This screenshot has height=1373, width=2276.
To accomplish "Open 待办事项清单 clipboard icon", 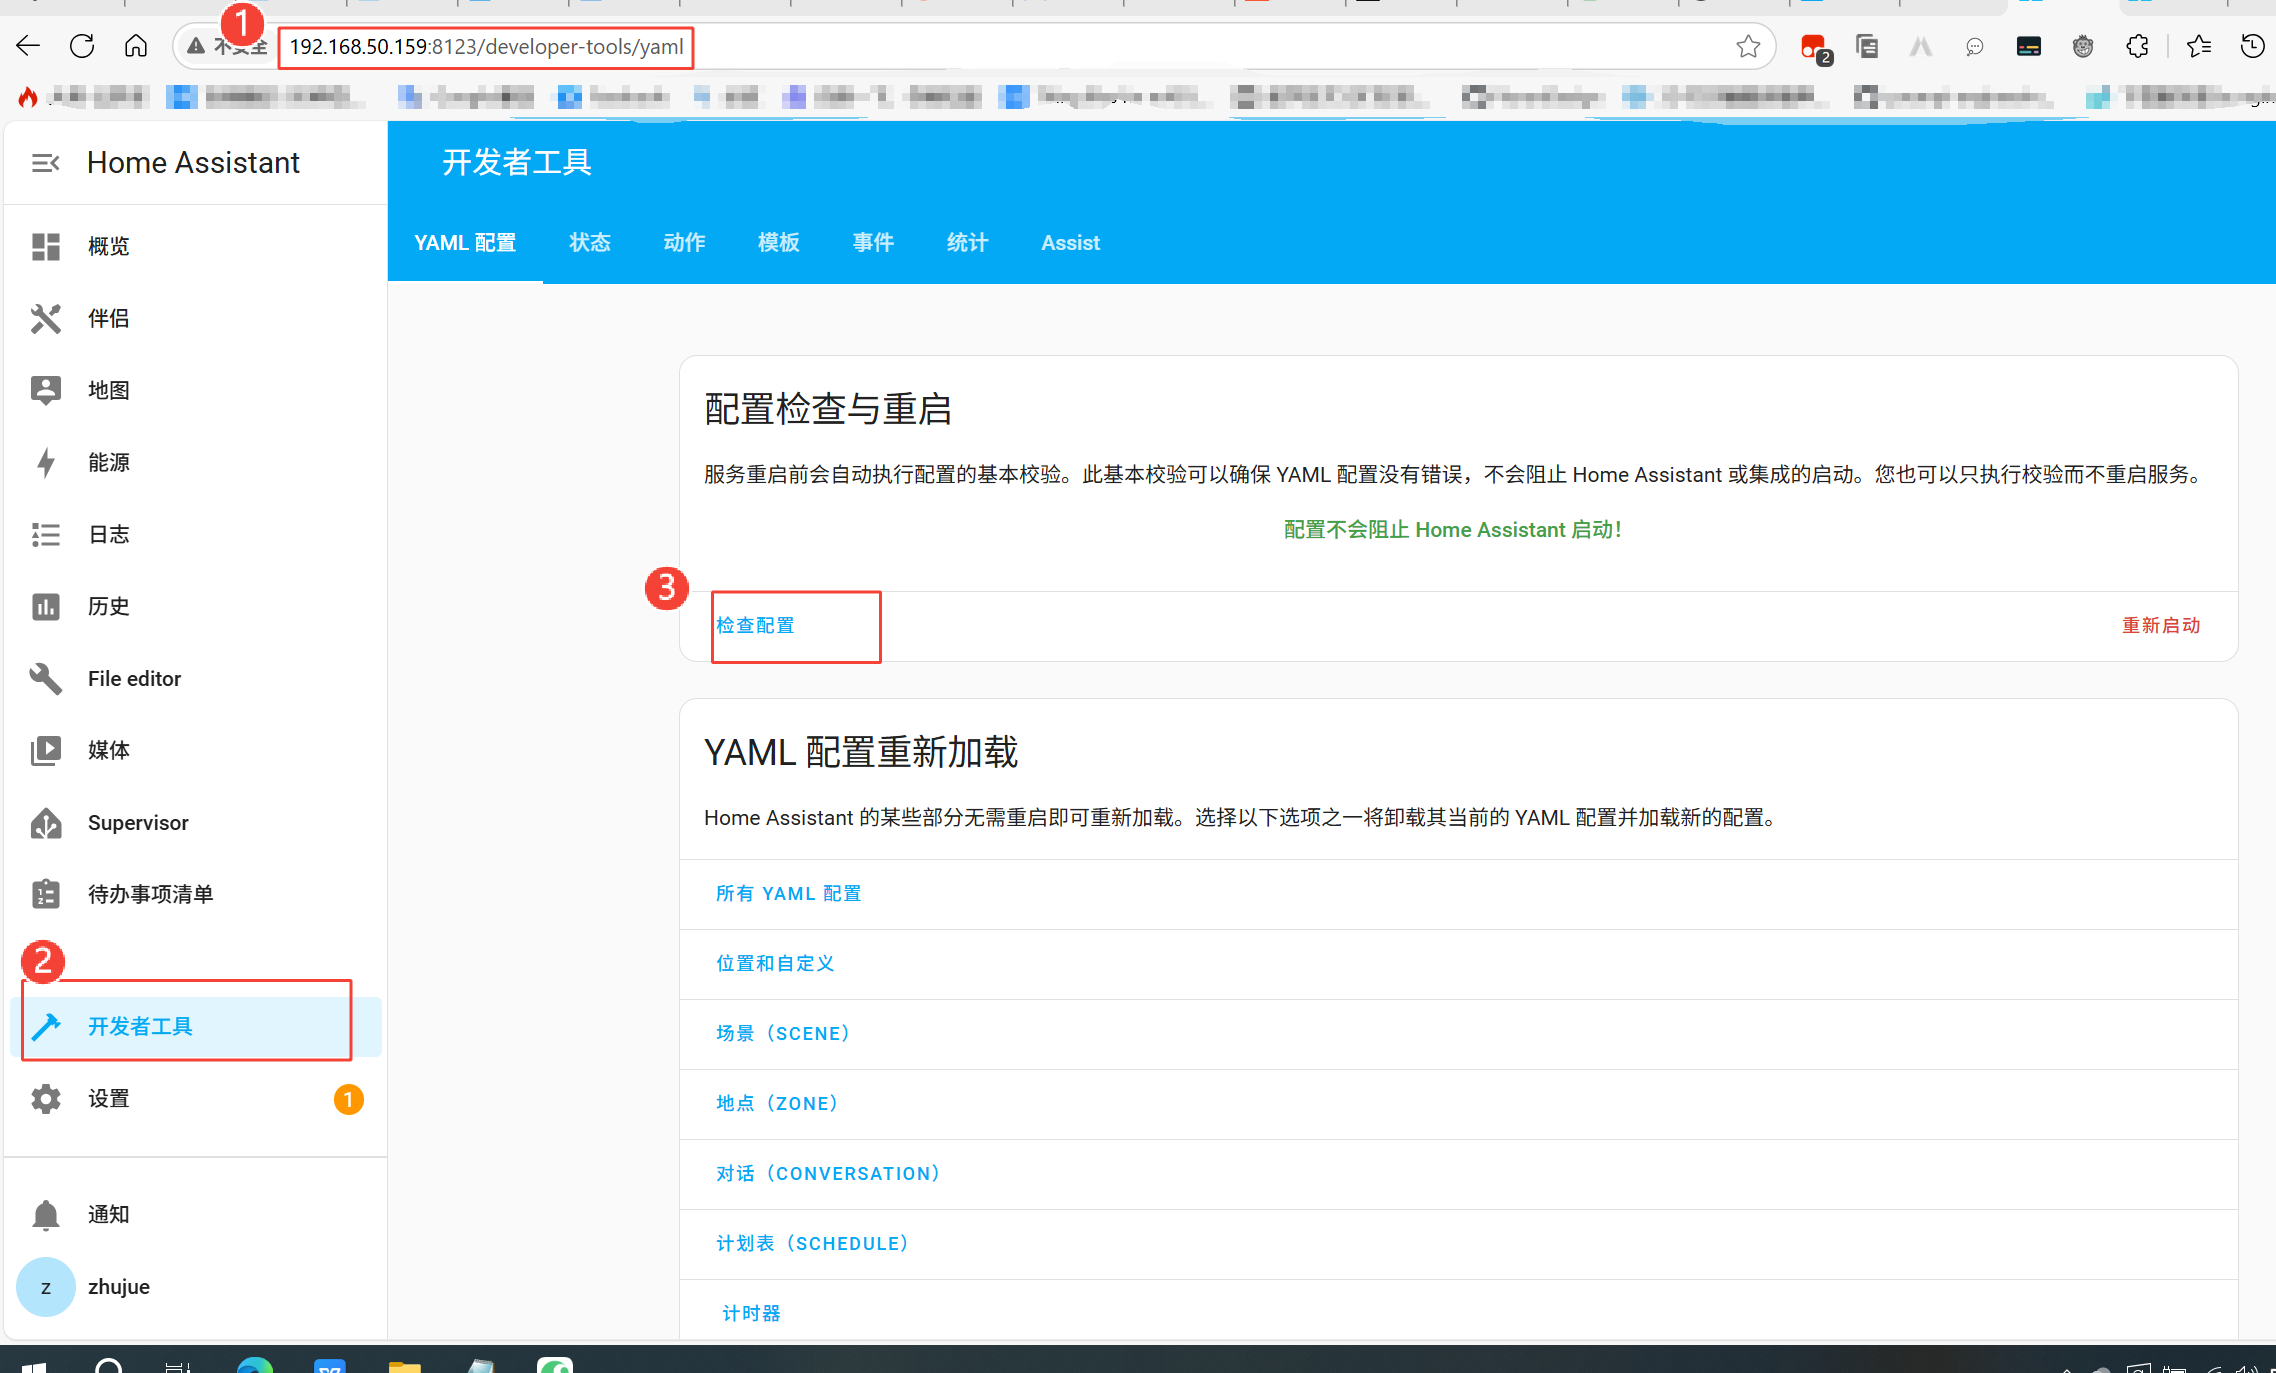I will [x=46, y=894].
